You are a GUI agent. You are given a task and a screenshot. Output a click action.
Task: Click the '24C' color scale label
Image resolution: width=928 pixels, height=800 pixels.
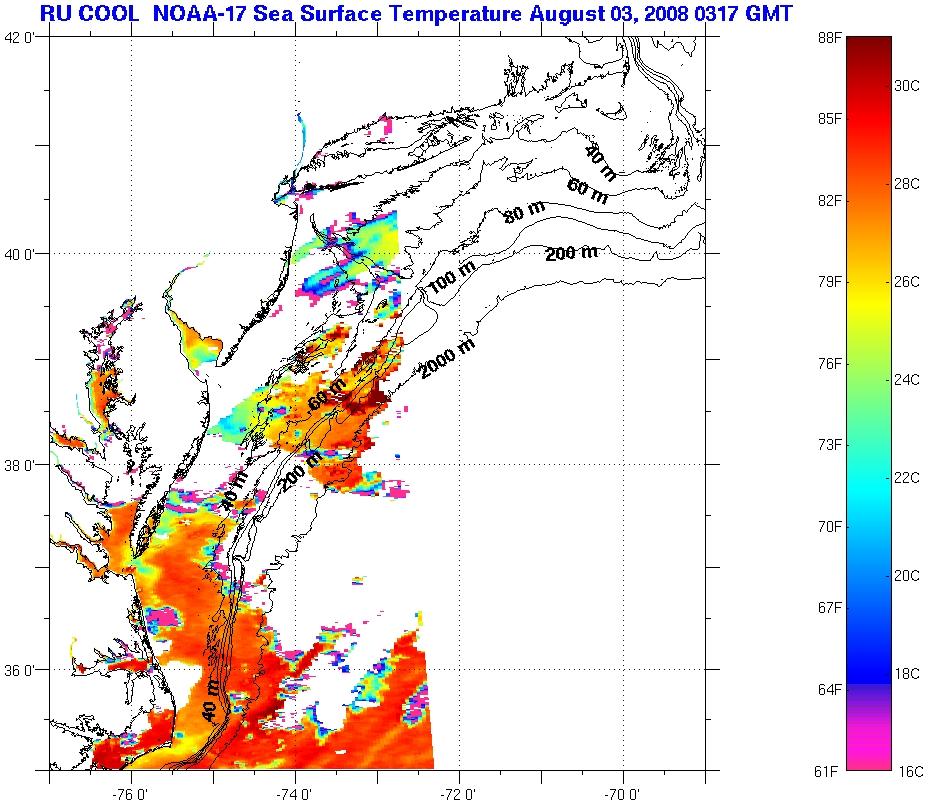[x=907, y=379]
